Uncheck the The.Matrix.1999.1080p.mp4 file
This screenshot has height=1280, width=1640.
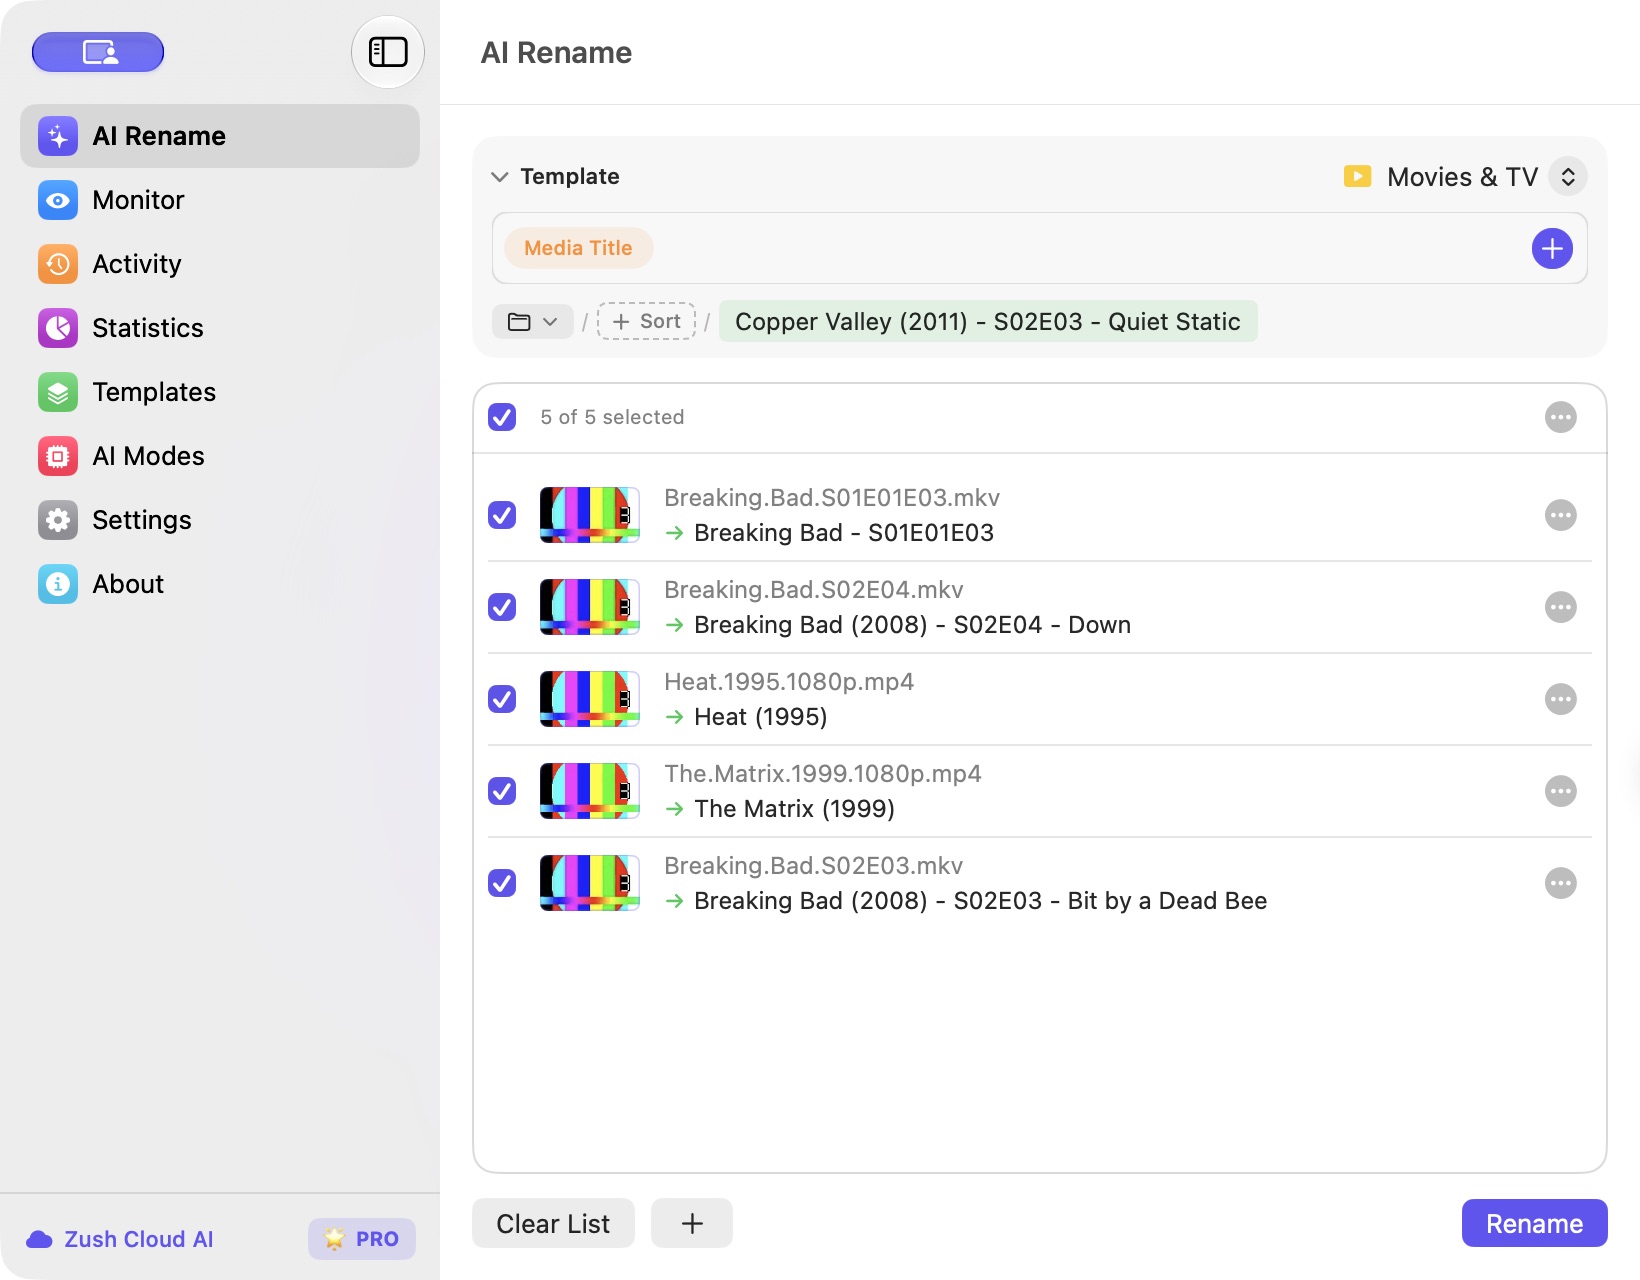click(502, 791)
